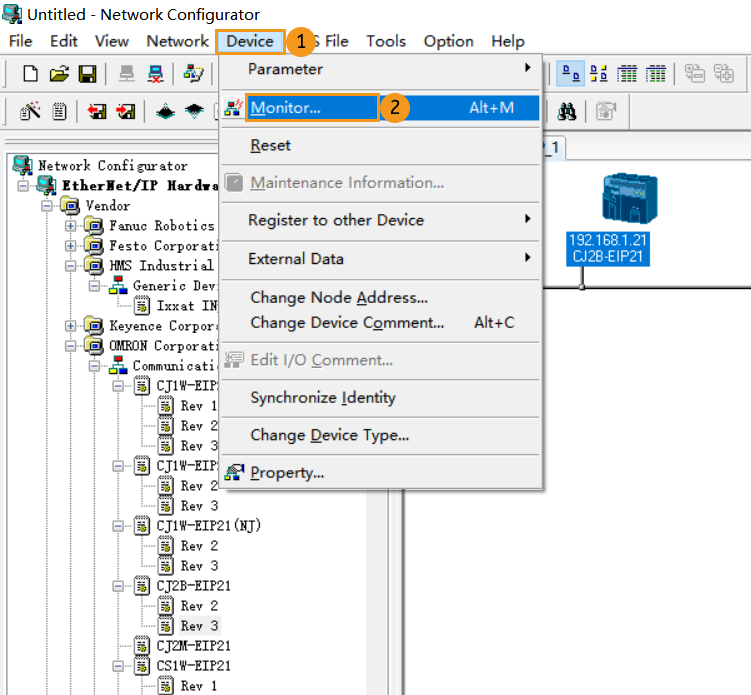Collapse the HMS Industrial vendor node
This screenshot has width=751, height=695.
pos(71,266)
